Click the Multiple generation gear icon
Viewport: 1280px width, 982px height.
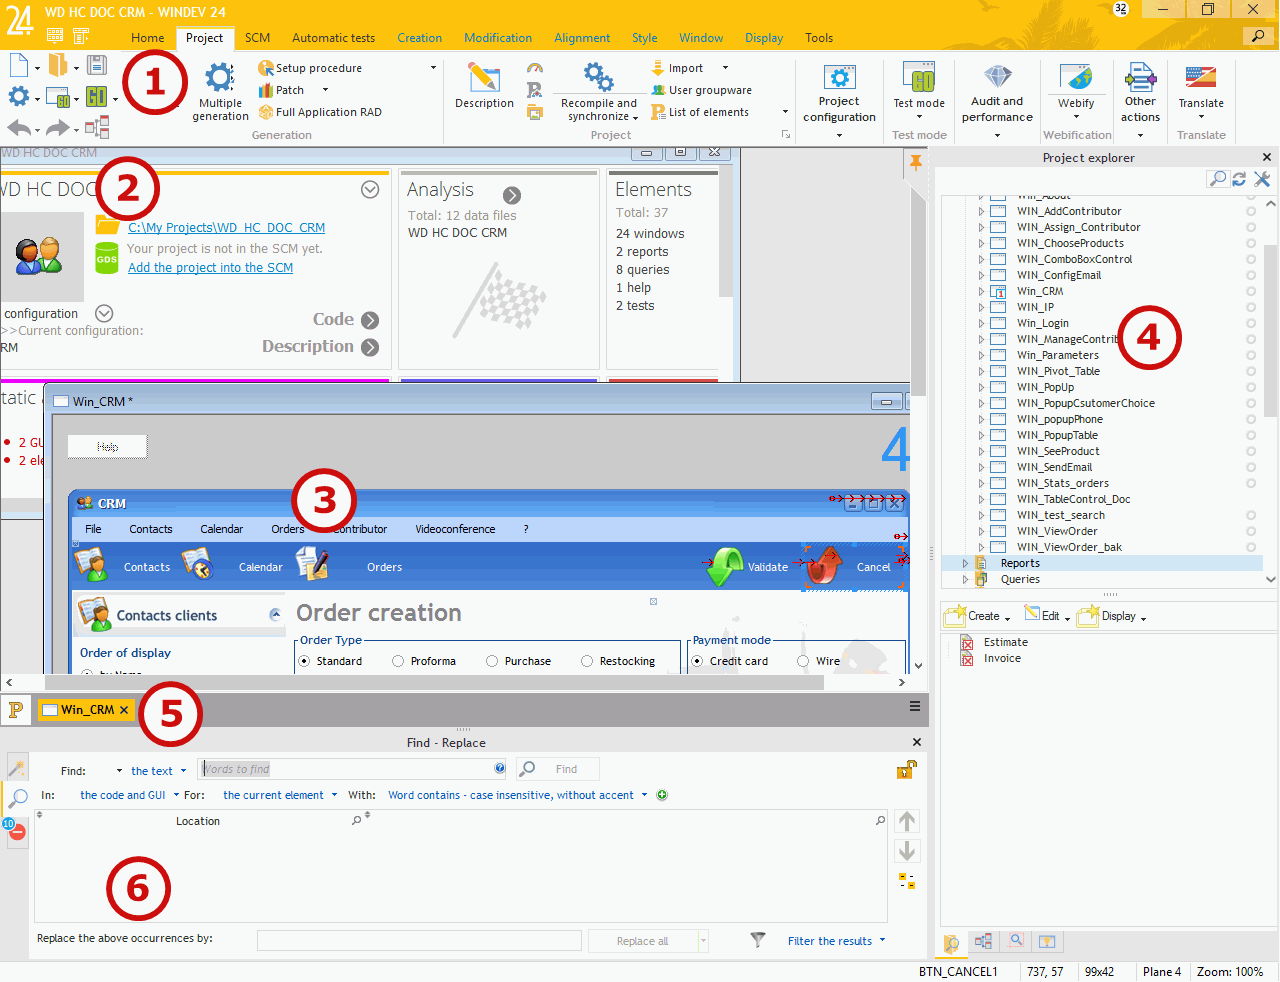pos(220,79)
